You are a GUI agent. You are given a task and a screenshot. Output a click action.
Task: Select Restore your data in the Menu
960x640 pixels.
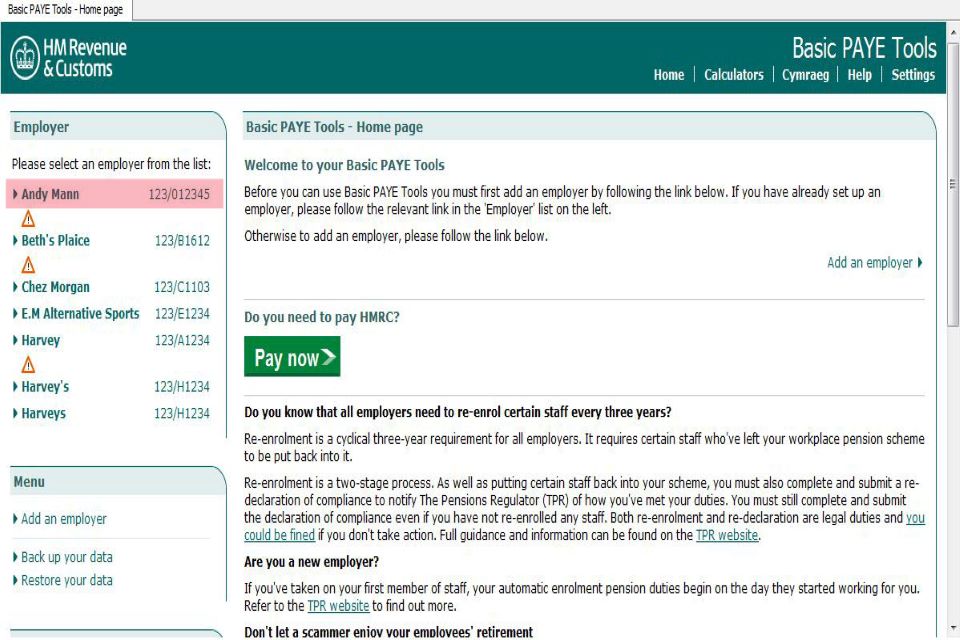point(66,580)
